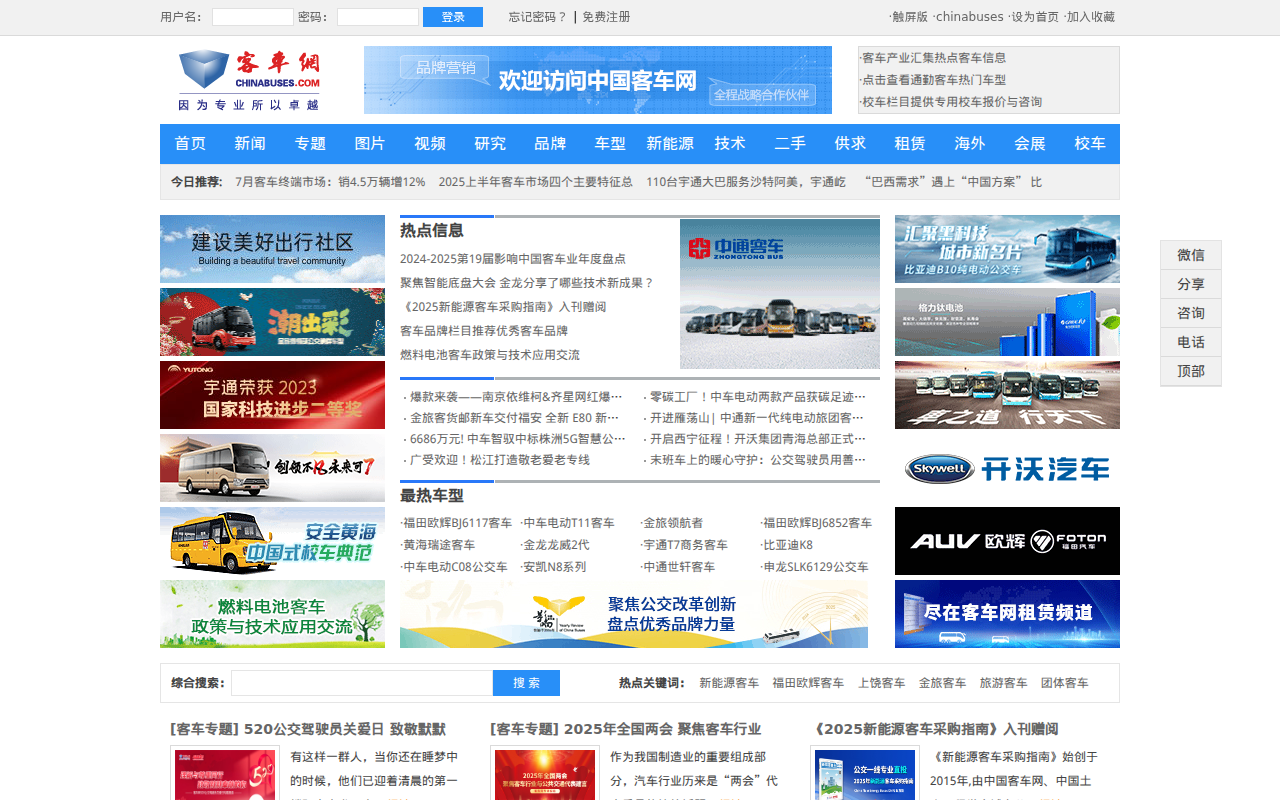This screenshot has height=800, width=1280.
Task: Open the 宇通T7商务客车 model link
Action: [x=685, y=545]
